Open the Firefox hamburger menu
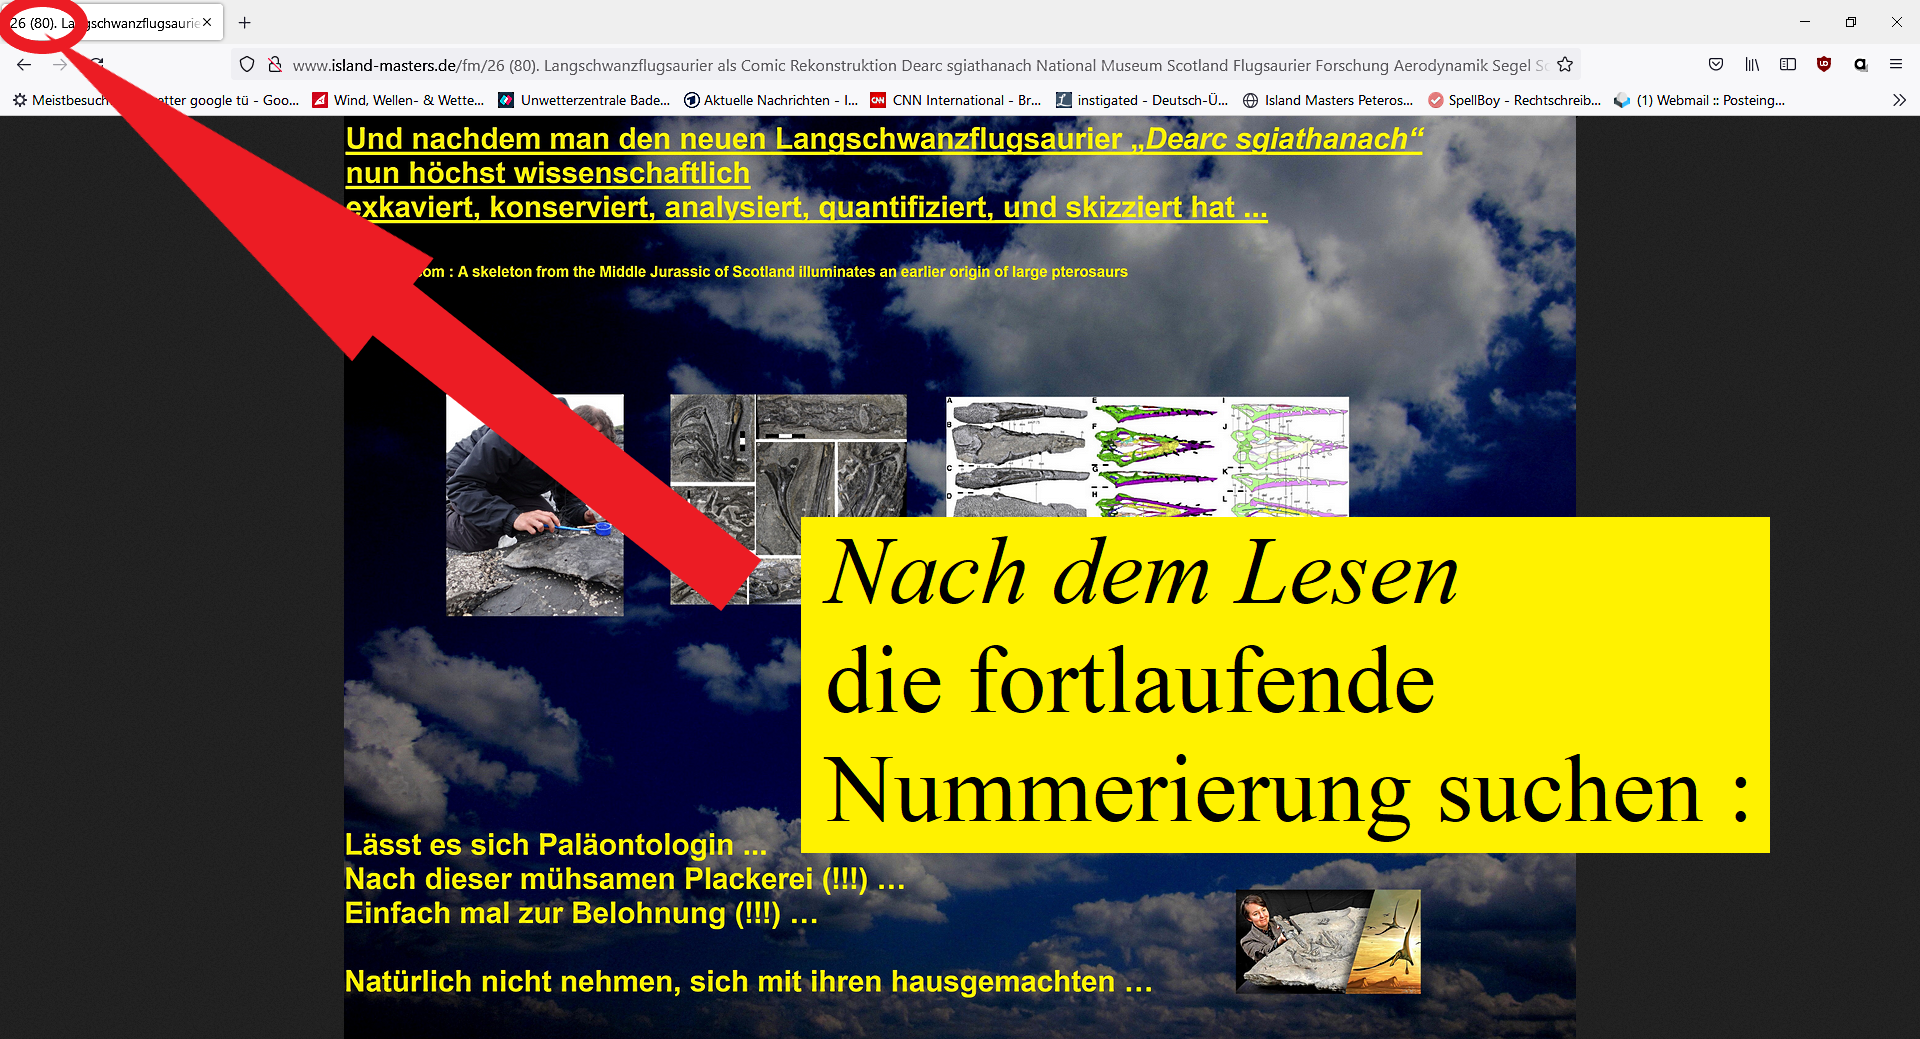 click(x=1896, y=65)
